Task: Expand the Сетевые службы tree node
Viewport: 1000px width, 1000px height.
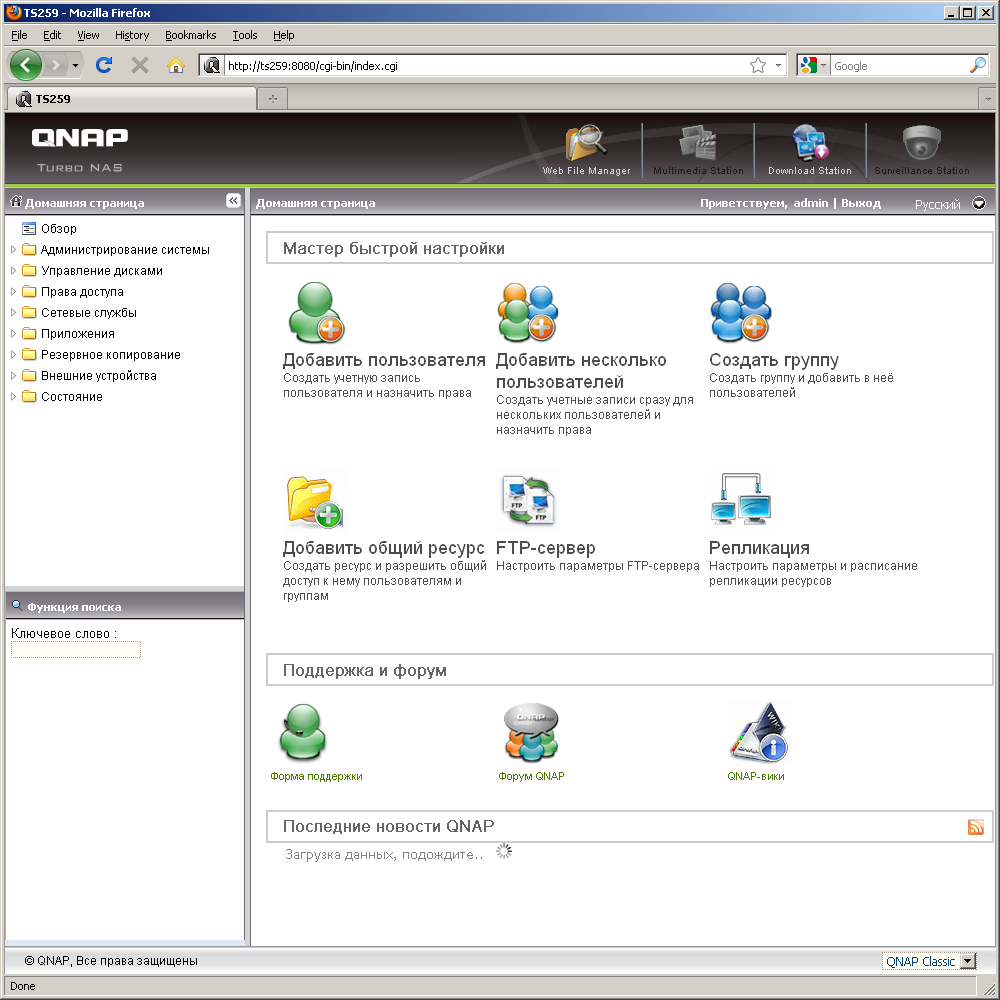Action: 13,312
